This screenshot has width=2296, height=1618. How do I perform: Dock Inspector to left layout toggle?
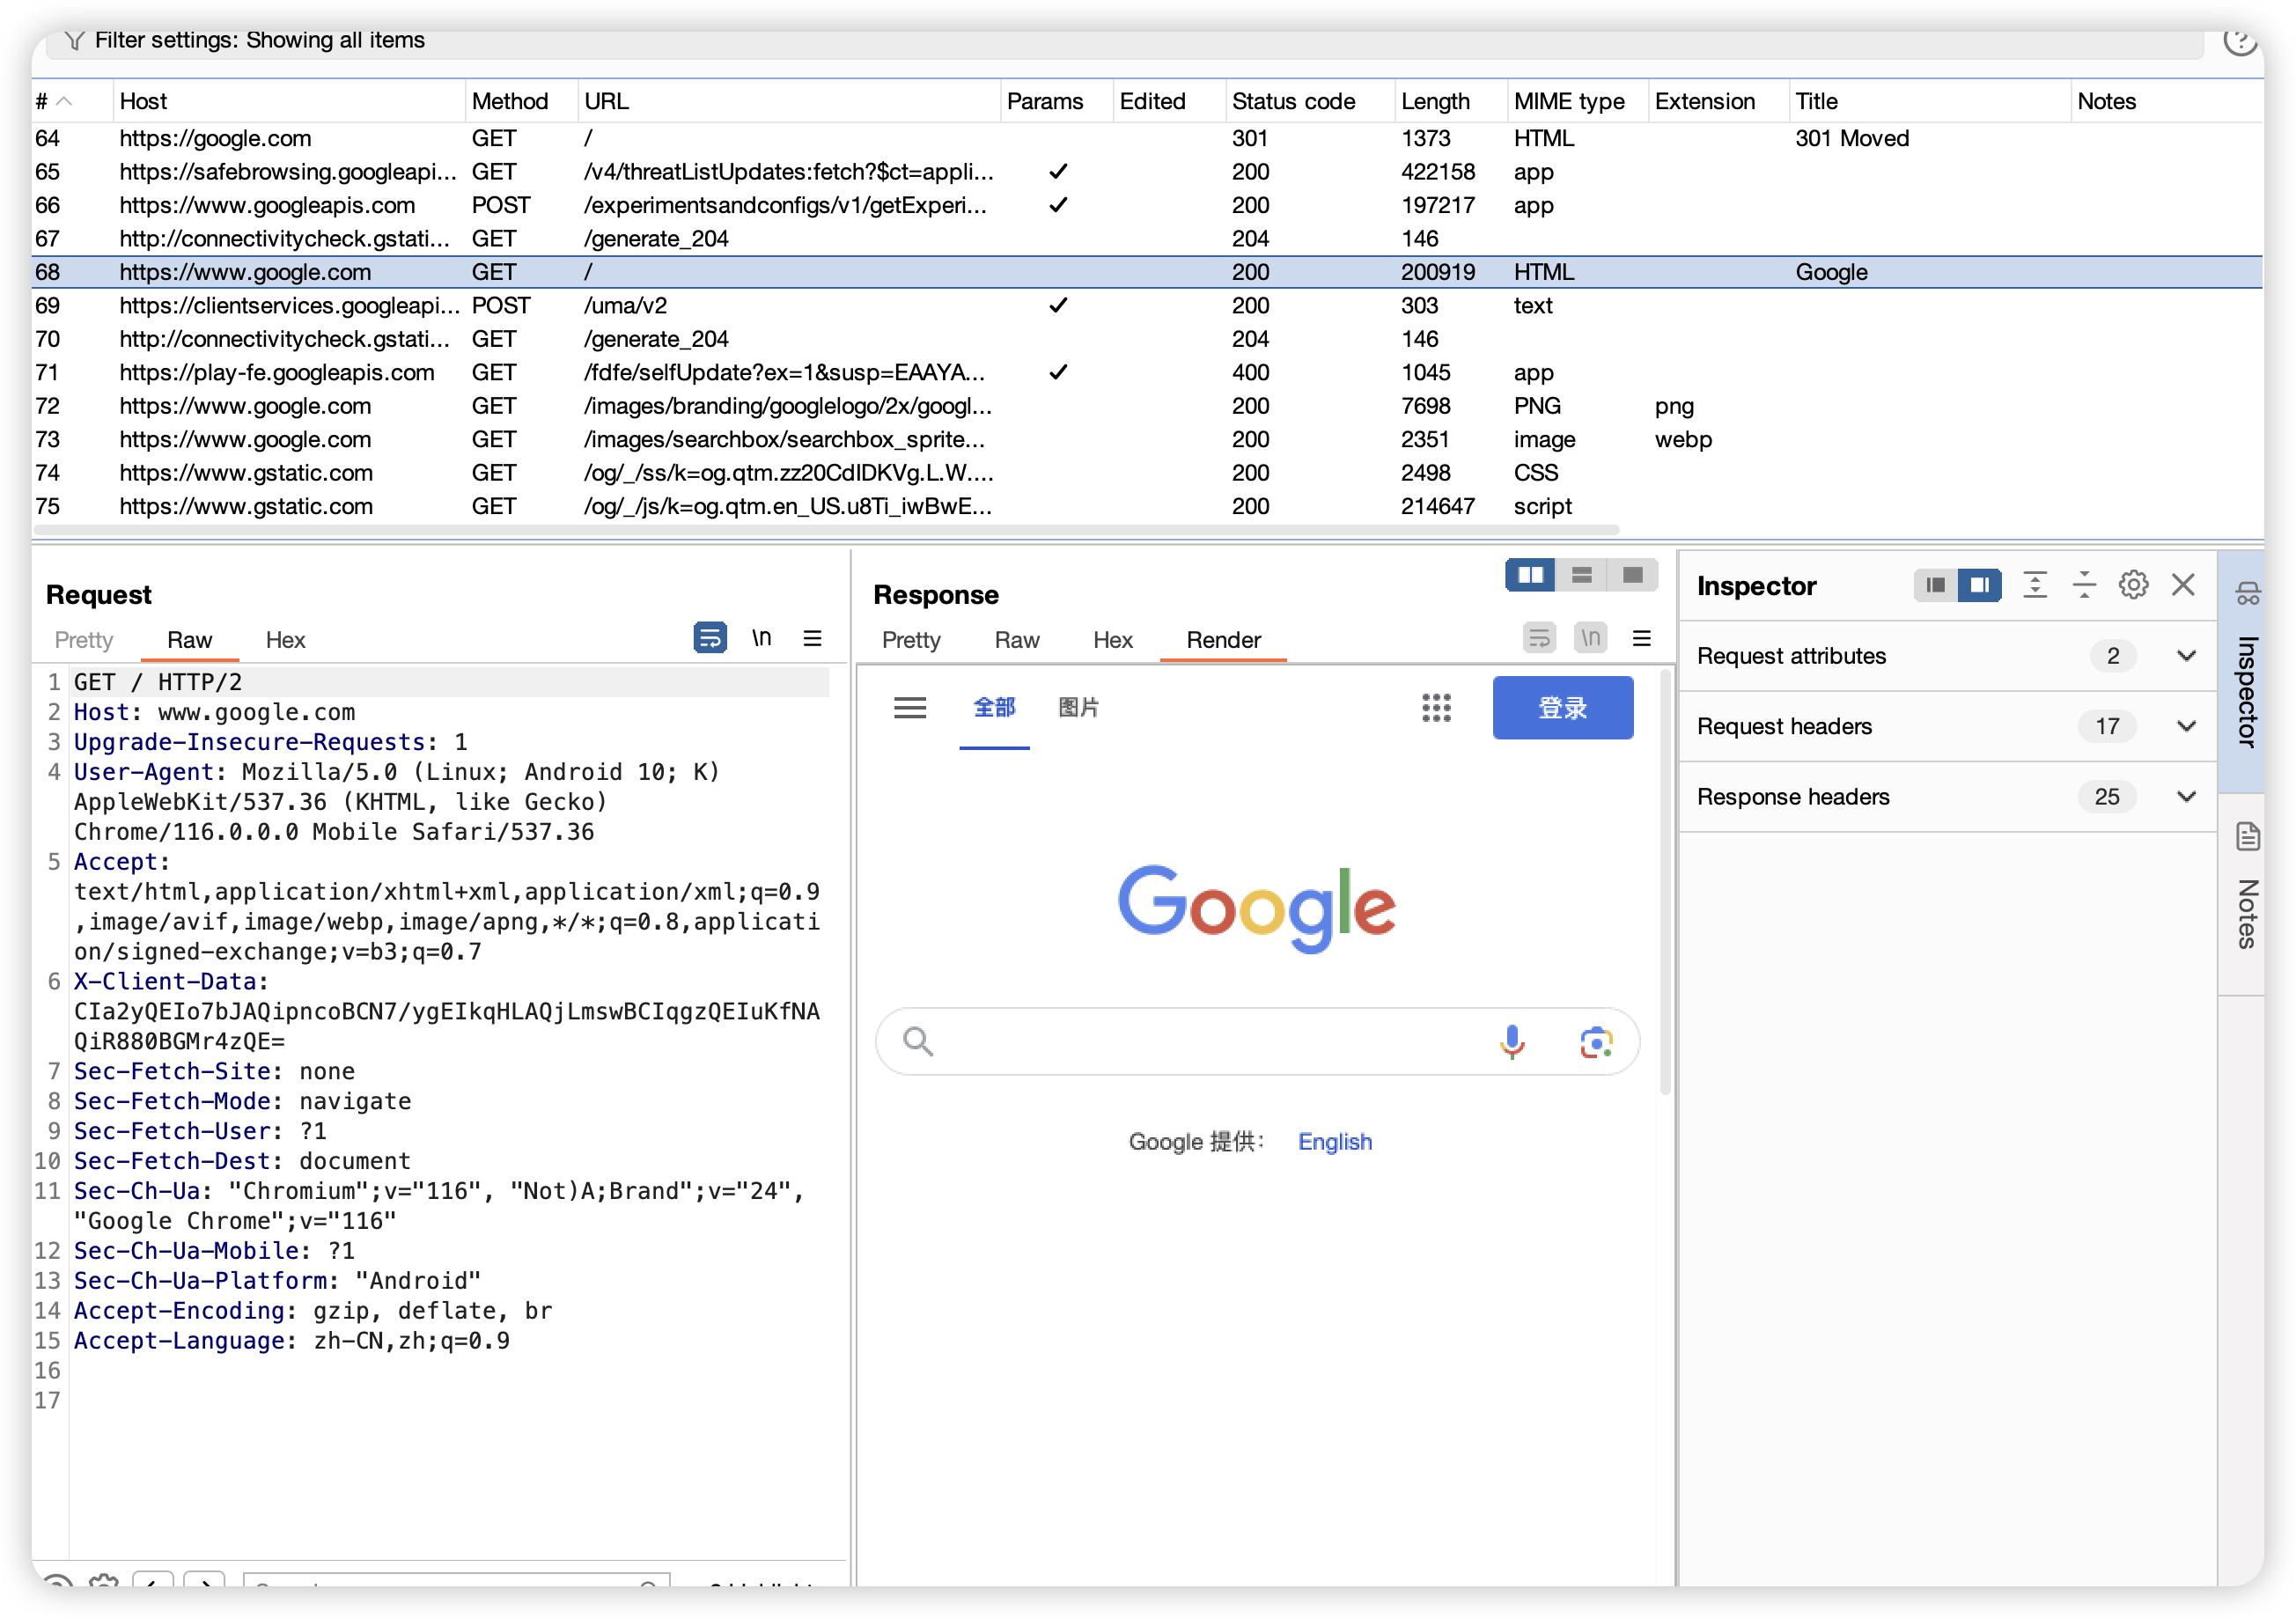1935,585
